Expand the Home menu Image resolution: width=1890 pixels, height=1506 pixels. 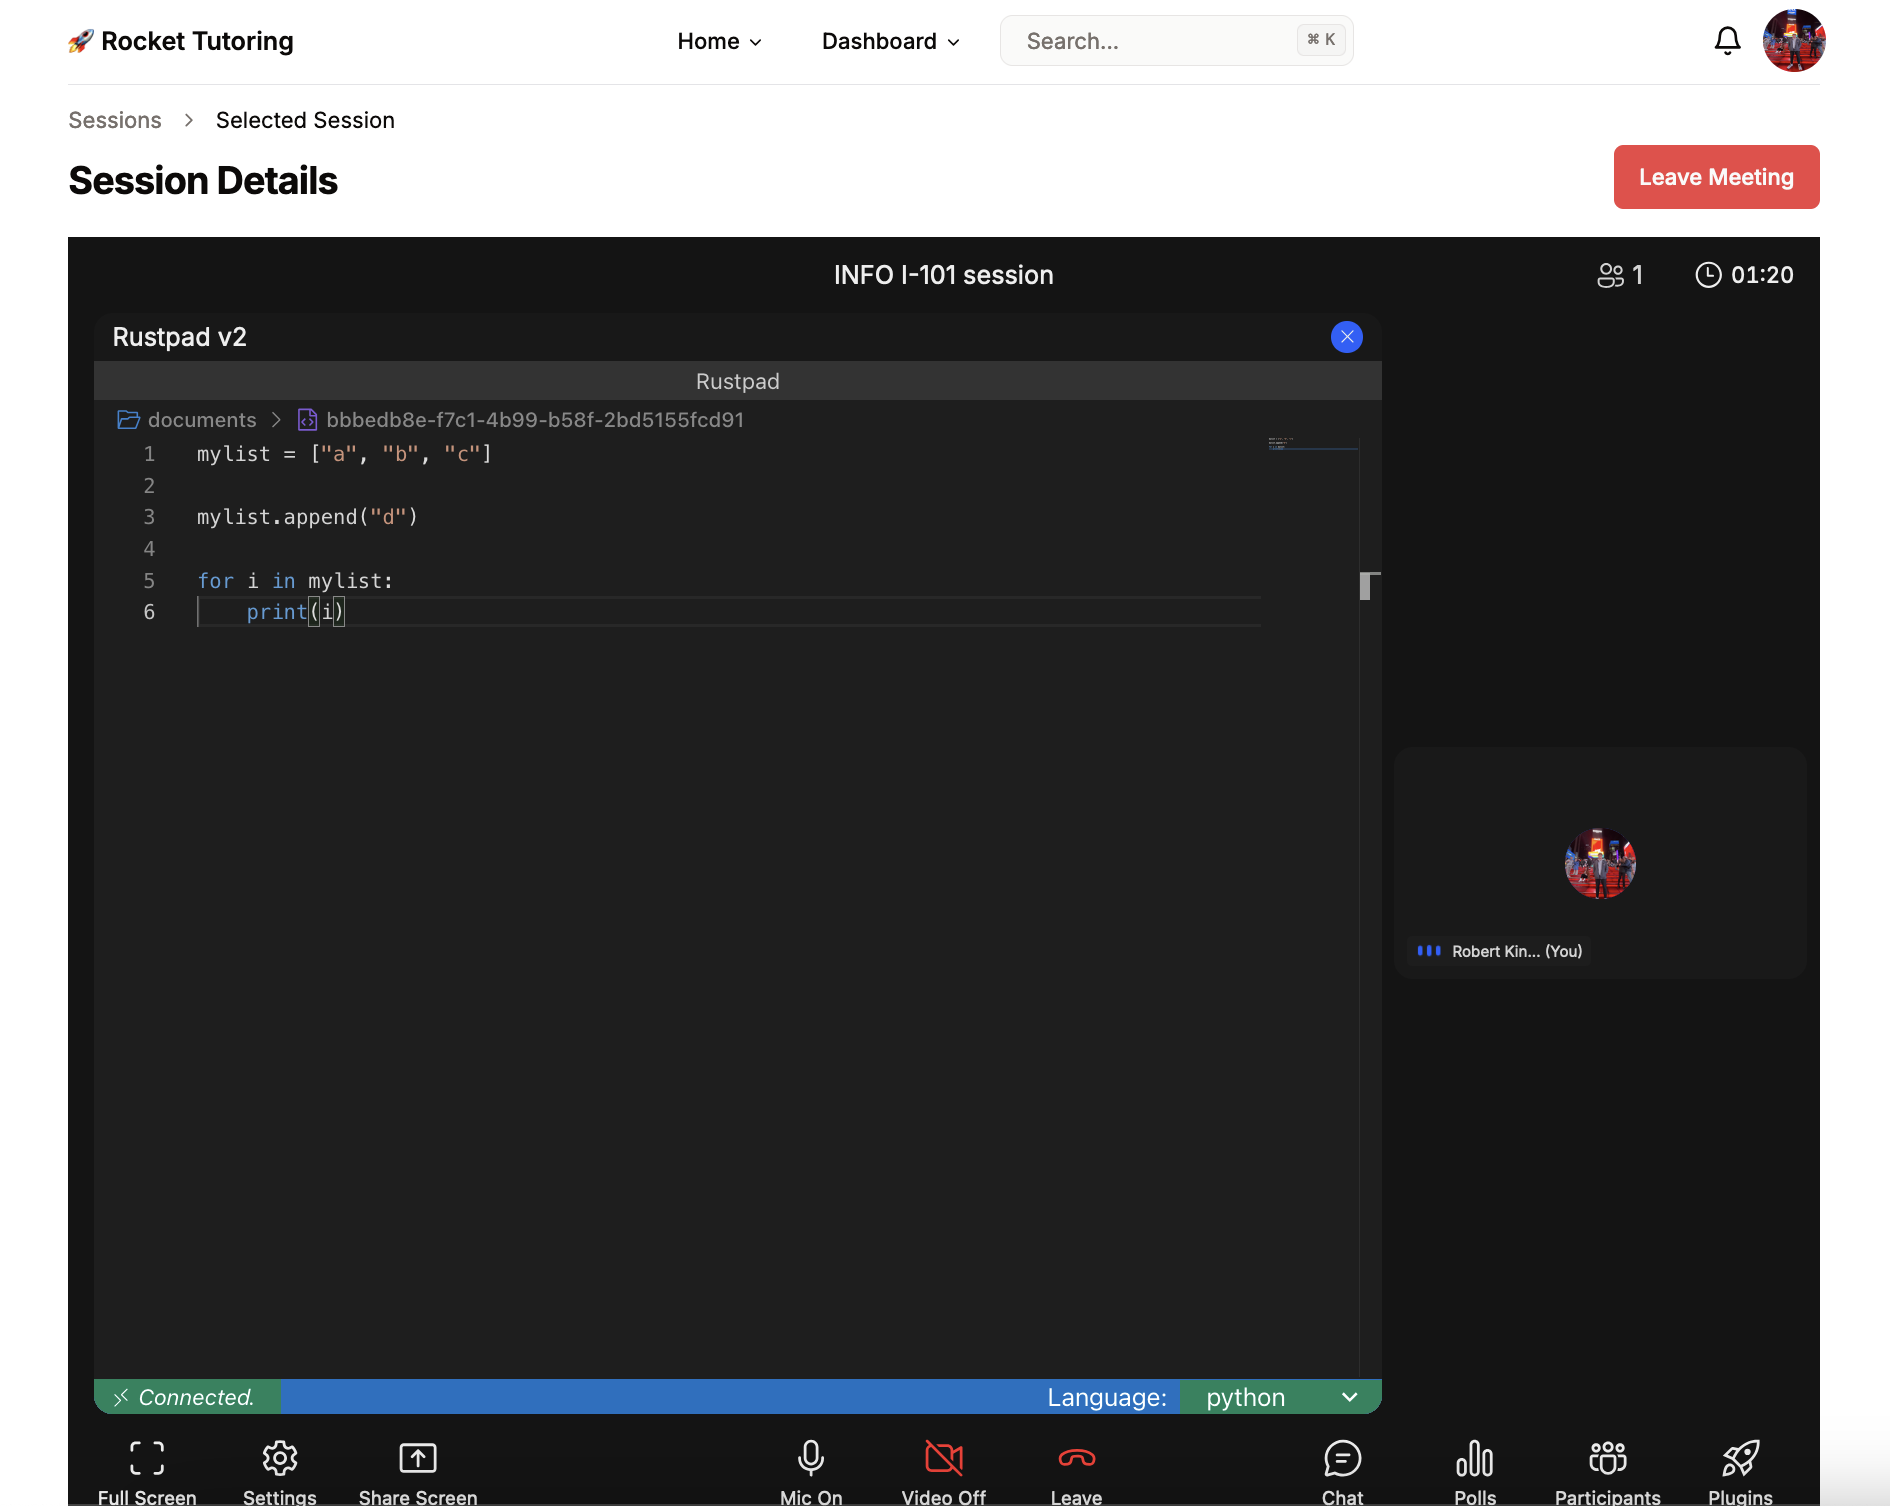[718, 41]
